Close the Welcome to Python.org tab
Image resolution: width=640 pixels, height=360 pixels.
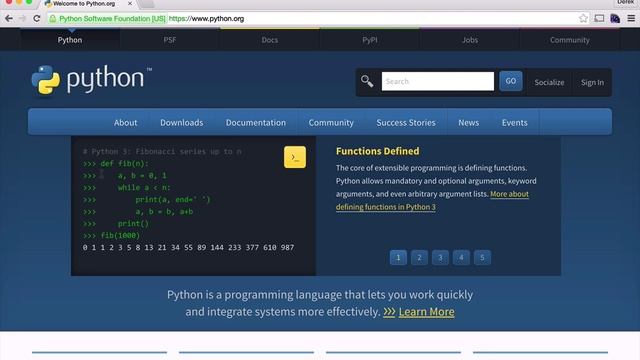(x=130, y=3)
